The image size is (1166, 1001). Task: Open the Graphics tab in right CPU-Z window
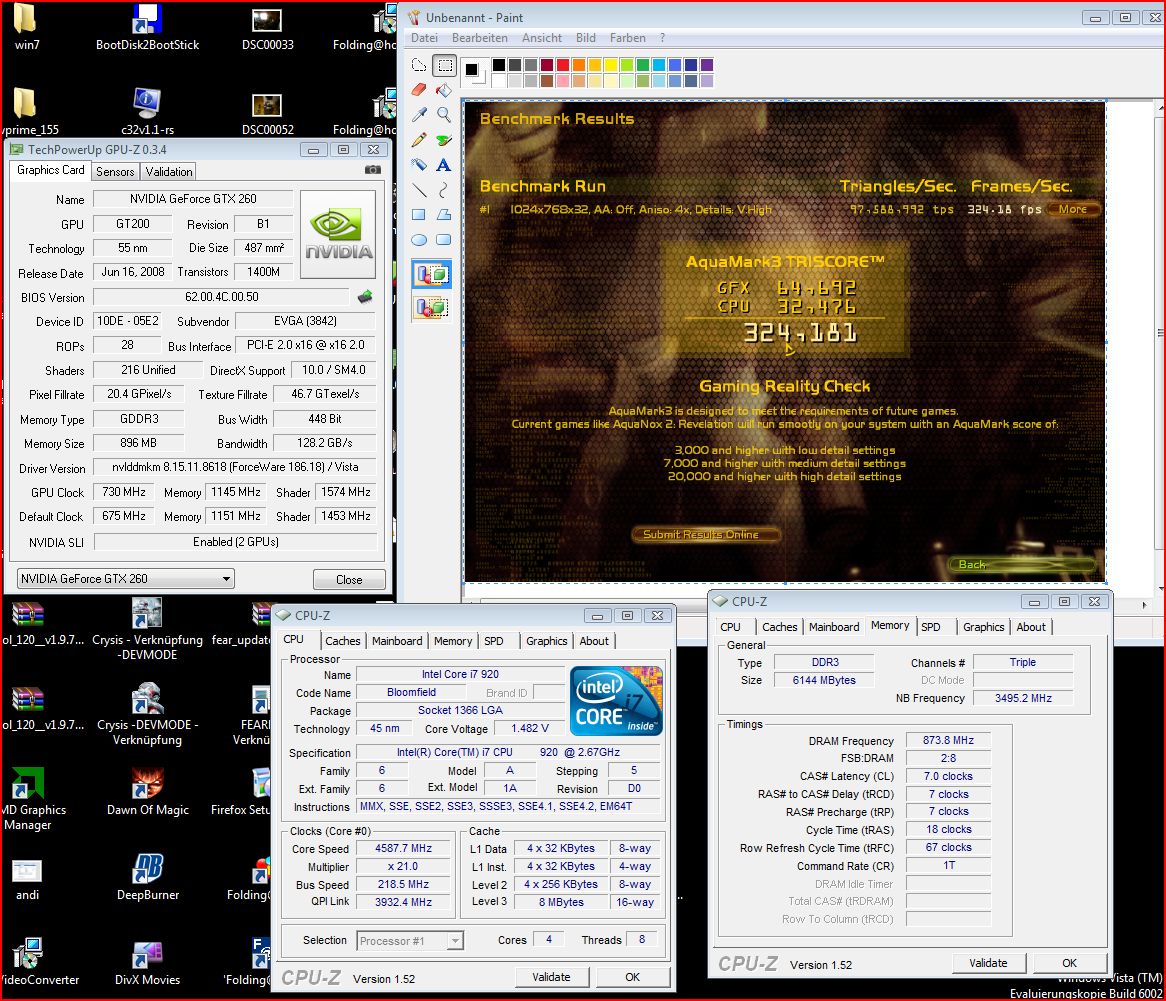click(983, 627)
